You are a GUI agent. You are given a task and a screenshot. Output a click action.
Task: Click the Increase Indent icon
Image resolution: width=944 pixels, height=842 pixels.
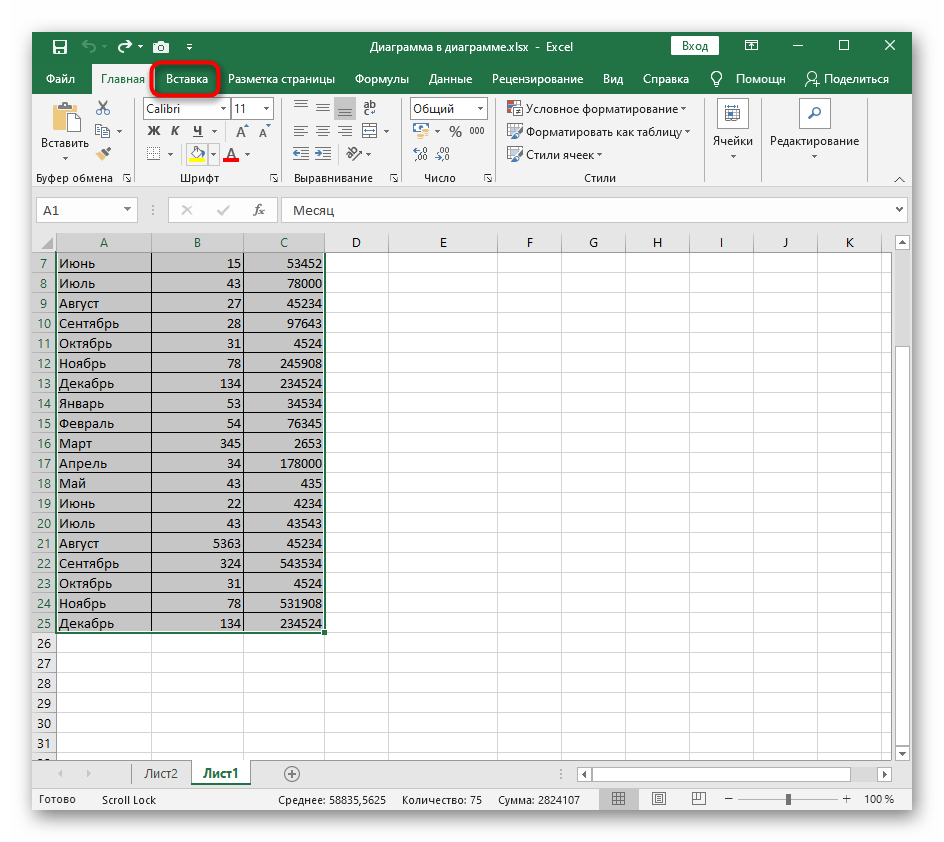point(323,154)
